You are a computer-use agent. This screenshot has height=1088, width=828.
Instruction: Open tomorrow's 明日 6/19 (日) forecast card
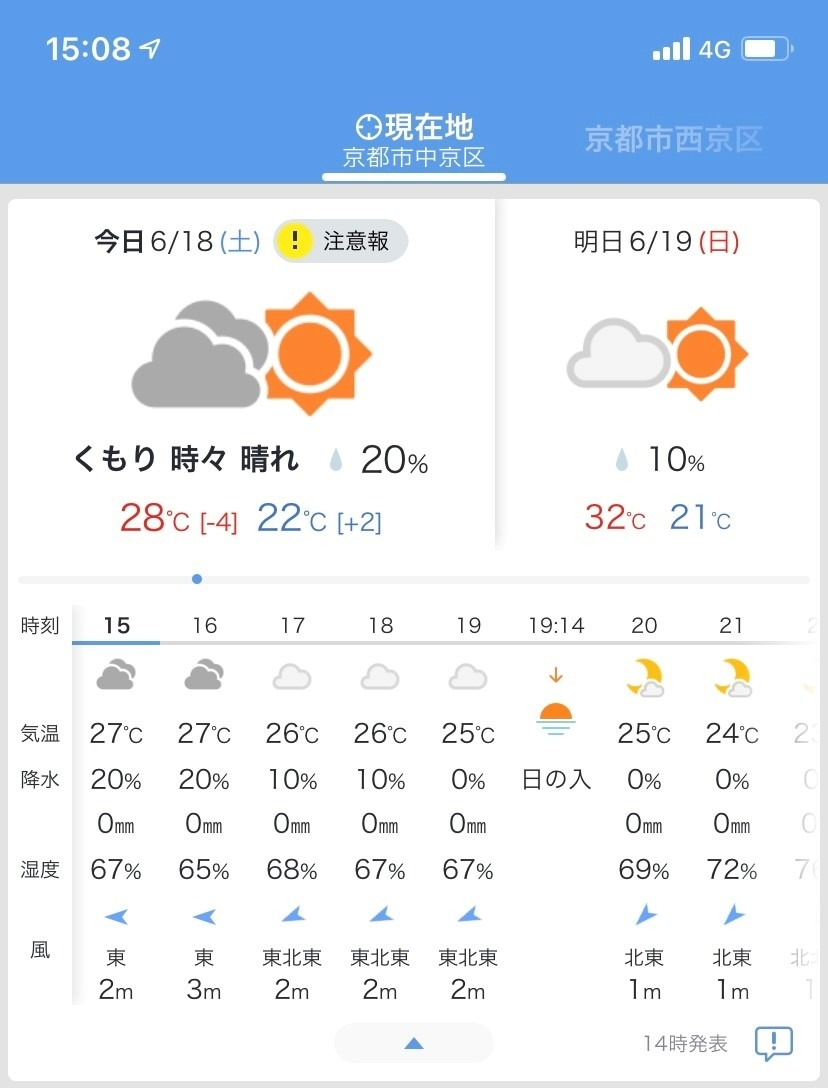tap(657, 375)
